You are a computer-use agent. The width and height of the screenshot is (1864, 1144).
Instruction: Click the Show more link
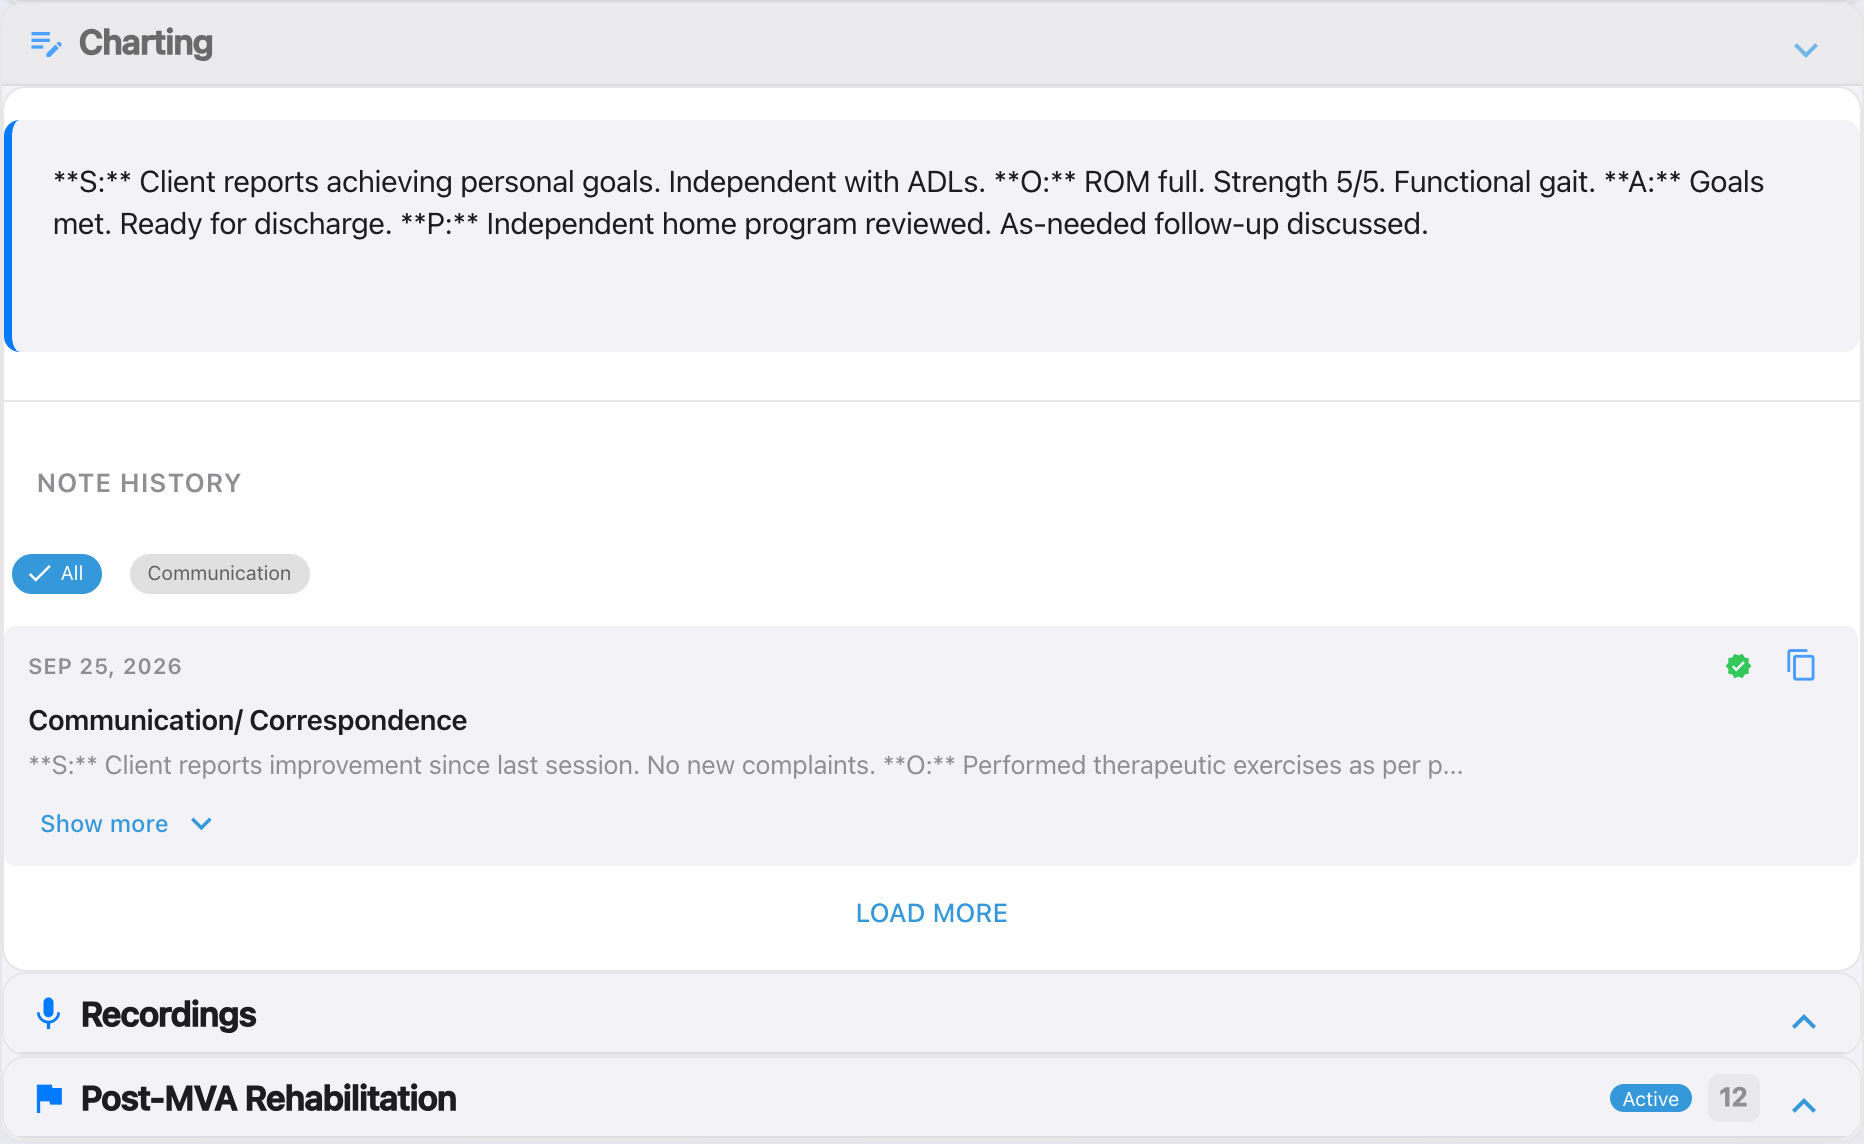[104, 824]
